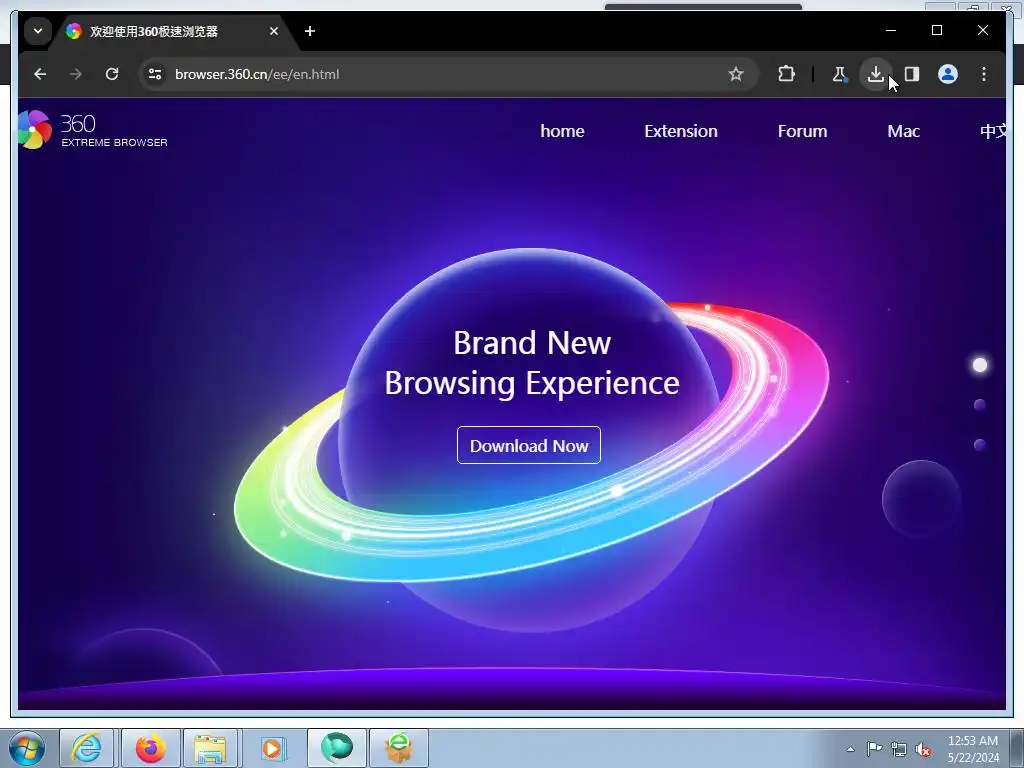Minimize the browser window

click(891, 30)
